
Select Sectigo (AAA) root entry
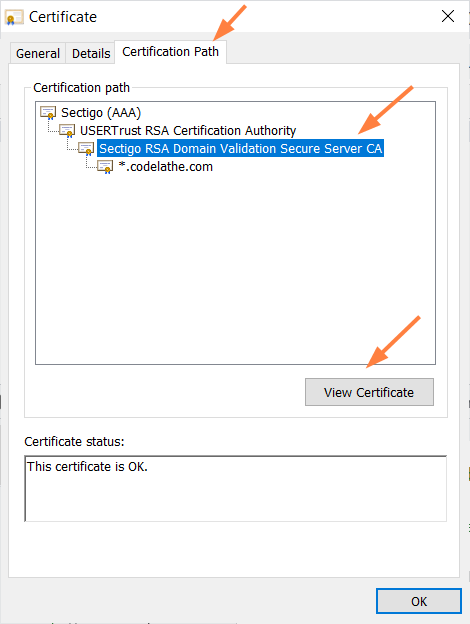[101, 113]
